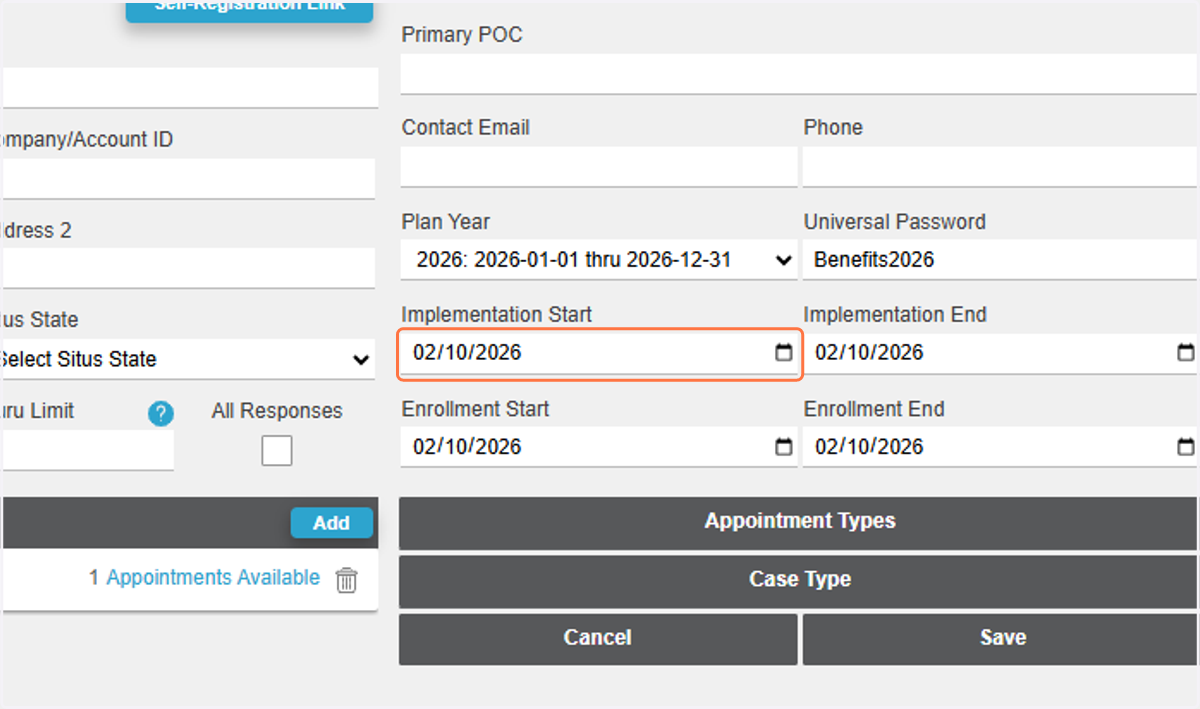Click the blue help question mark icon
This screenshot has height=709, width=1200.
(161, 414)
